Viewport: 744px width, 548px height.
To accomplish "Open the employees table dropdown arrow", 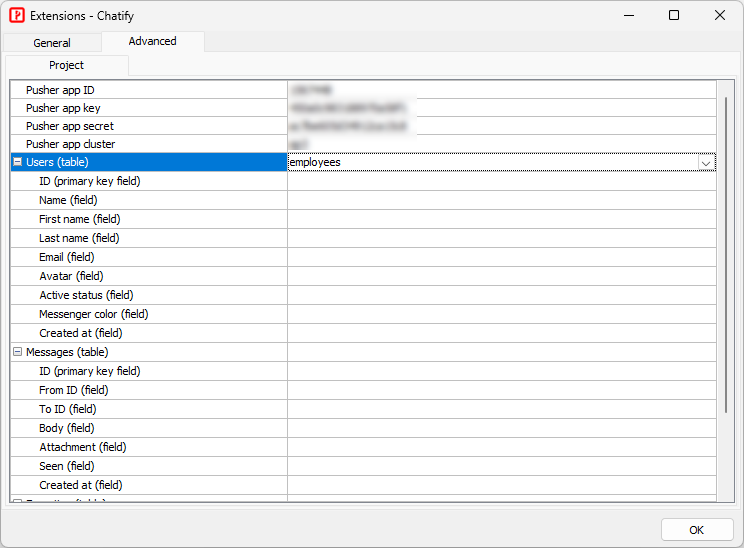I will 706,163.
